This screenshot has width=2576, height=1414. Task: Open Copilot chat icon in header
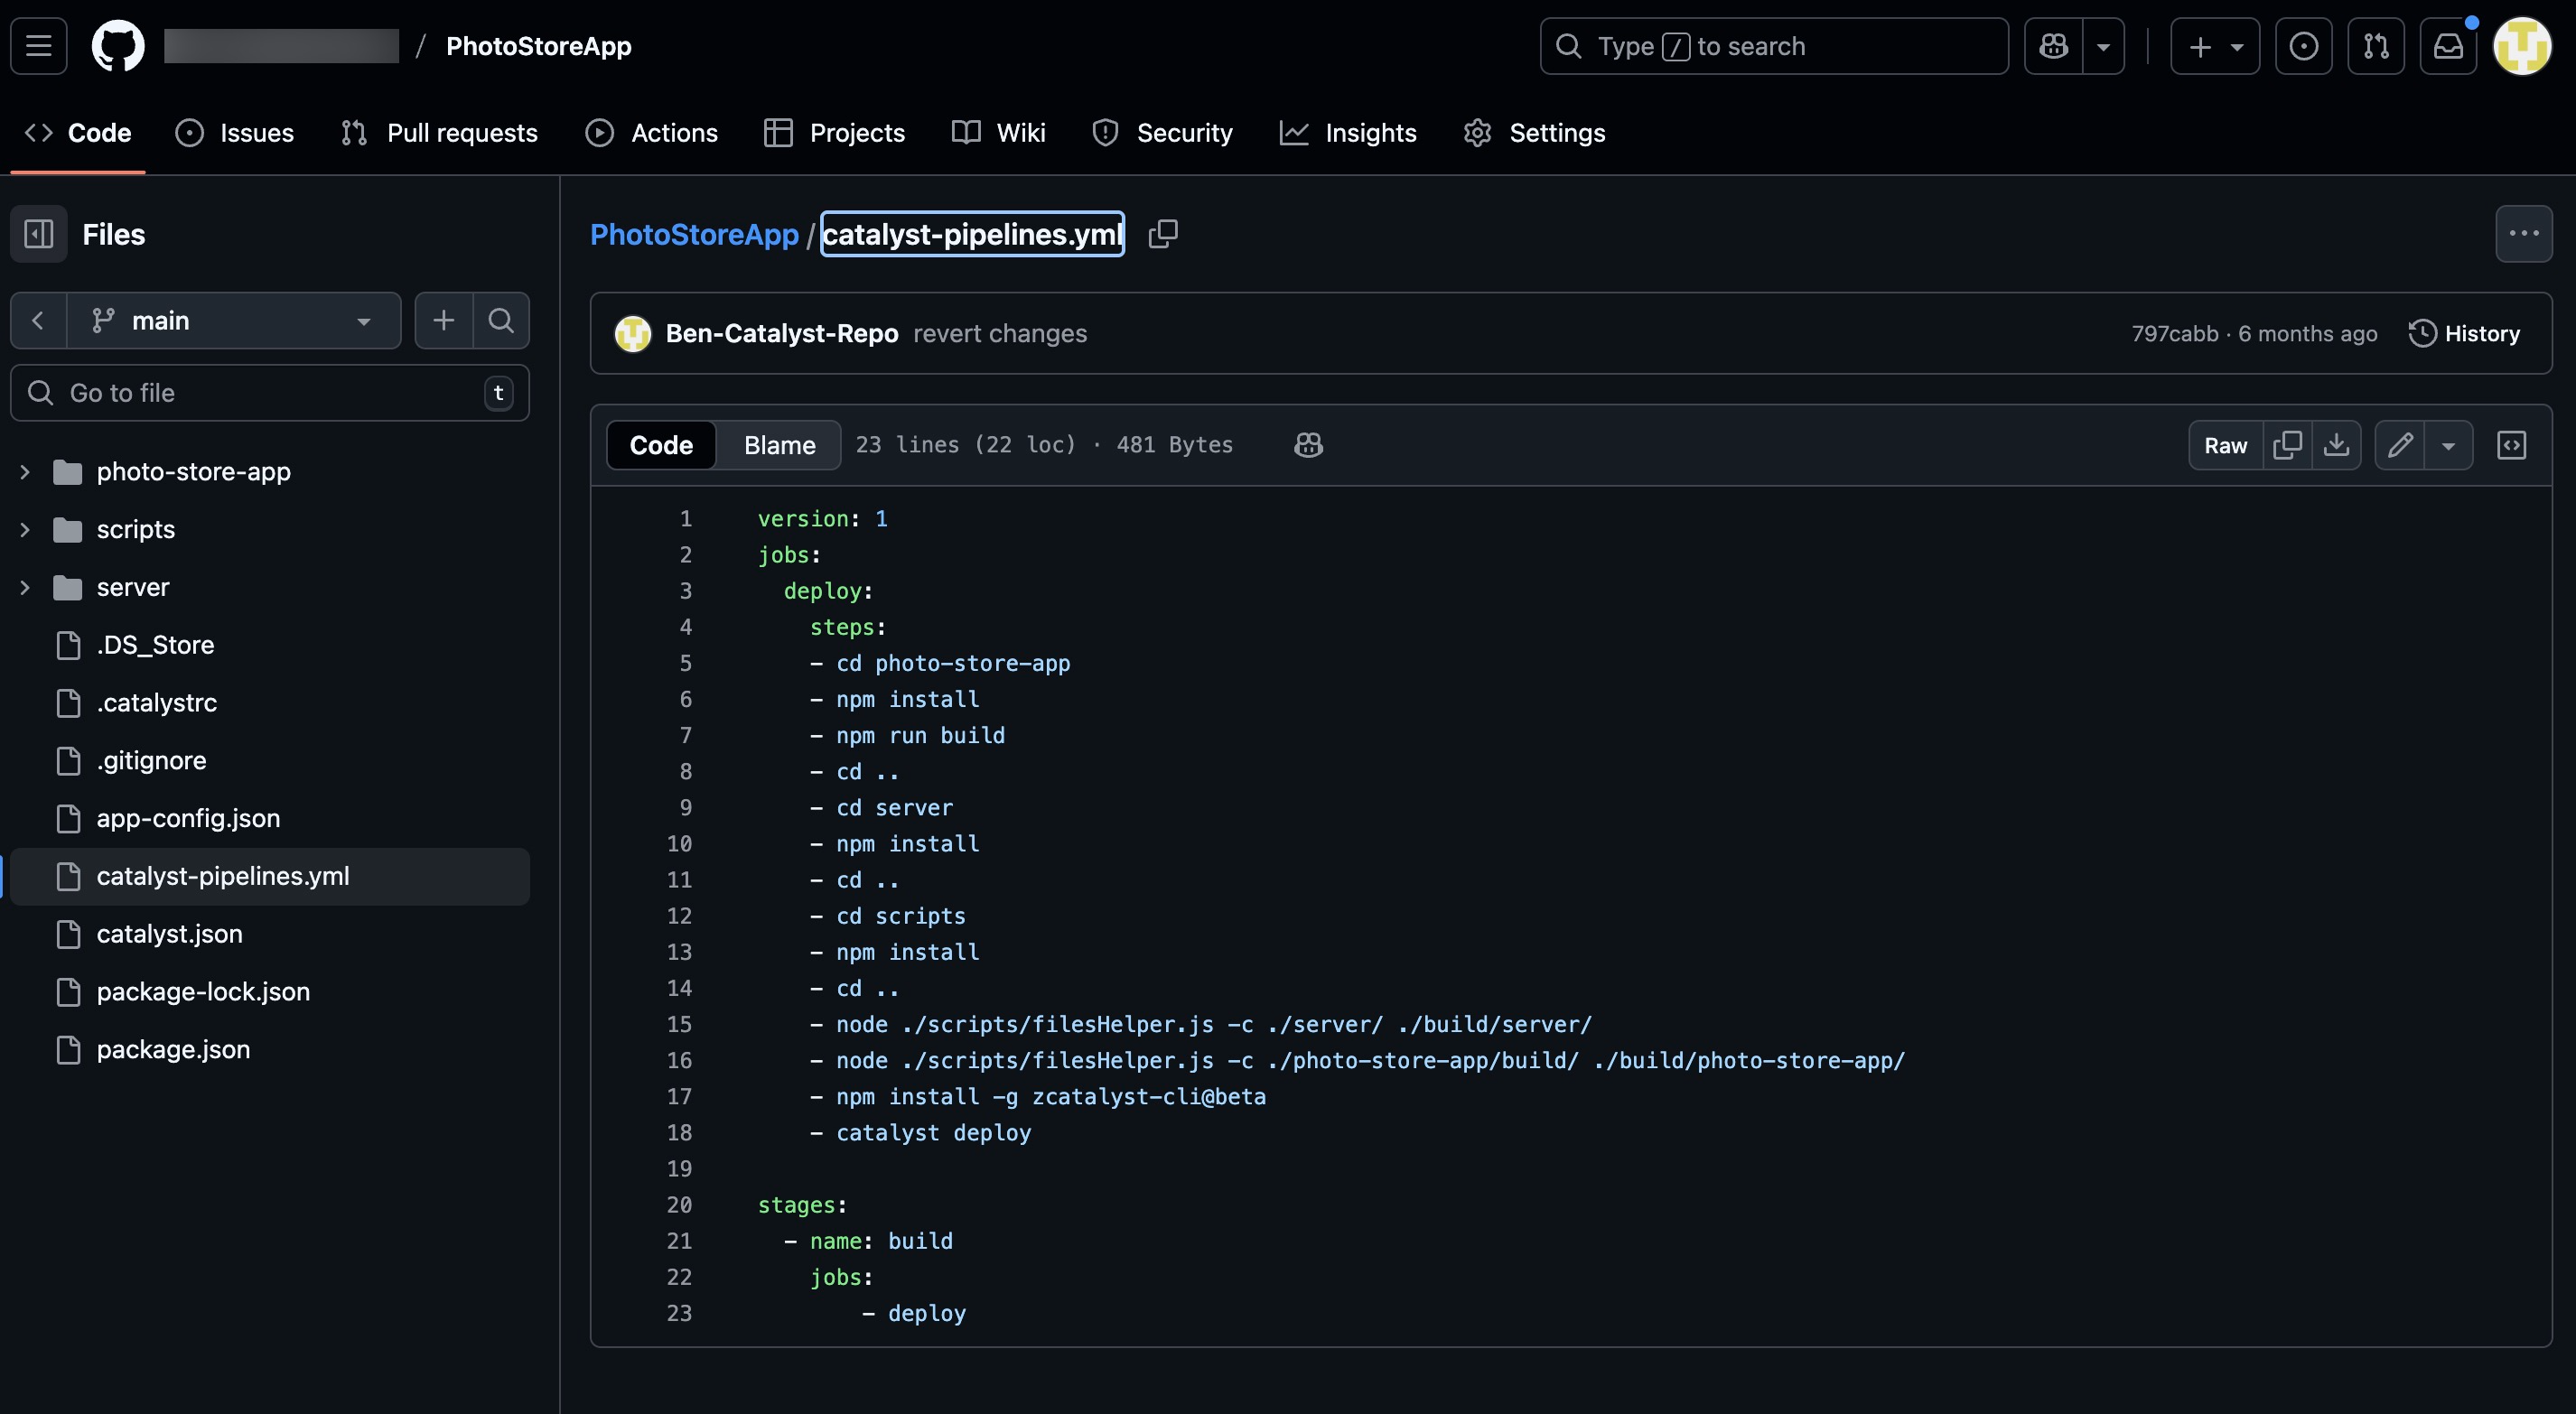pos(2054,46)
